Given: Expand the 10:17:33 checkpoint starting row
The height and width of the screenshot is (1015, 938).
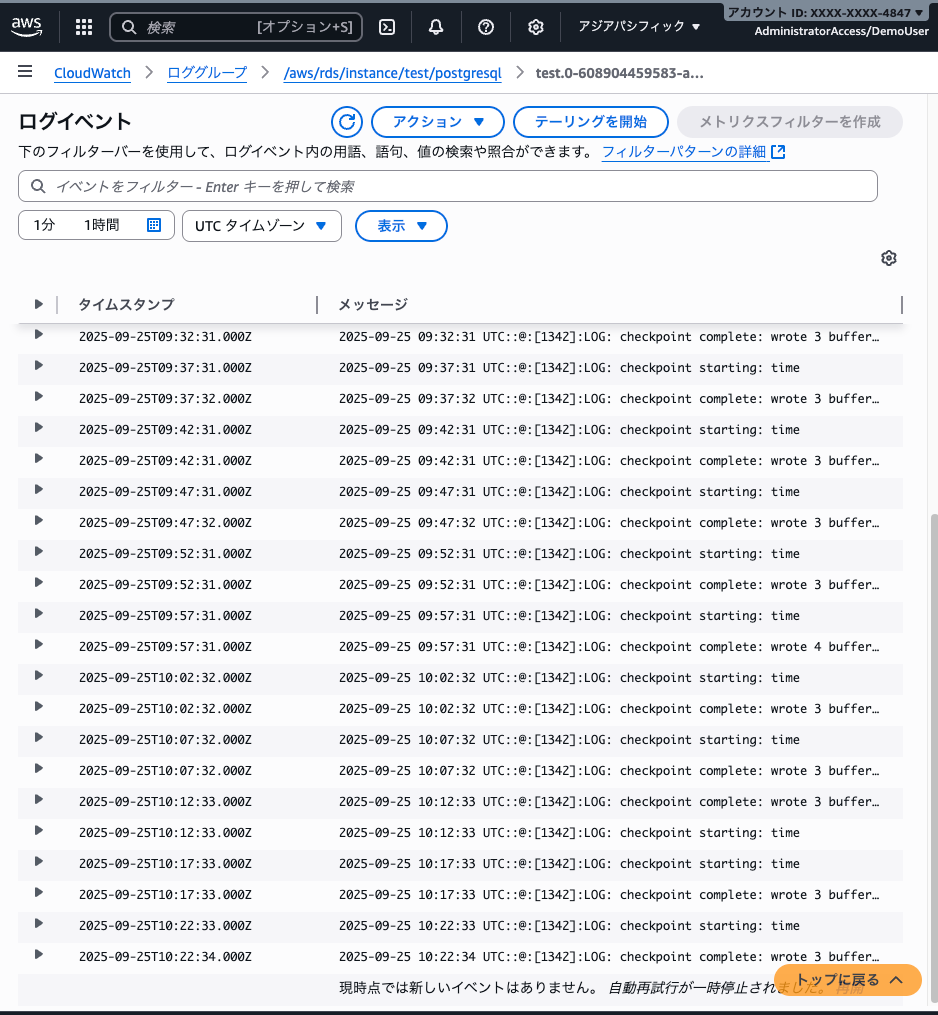Looking at the screenshot, I should [x=38, y=862].
